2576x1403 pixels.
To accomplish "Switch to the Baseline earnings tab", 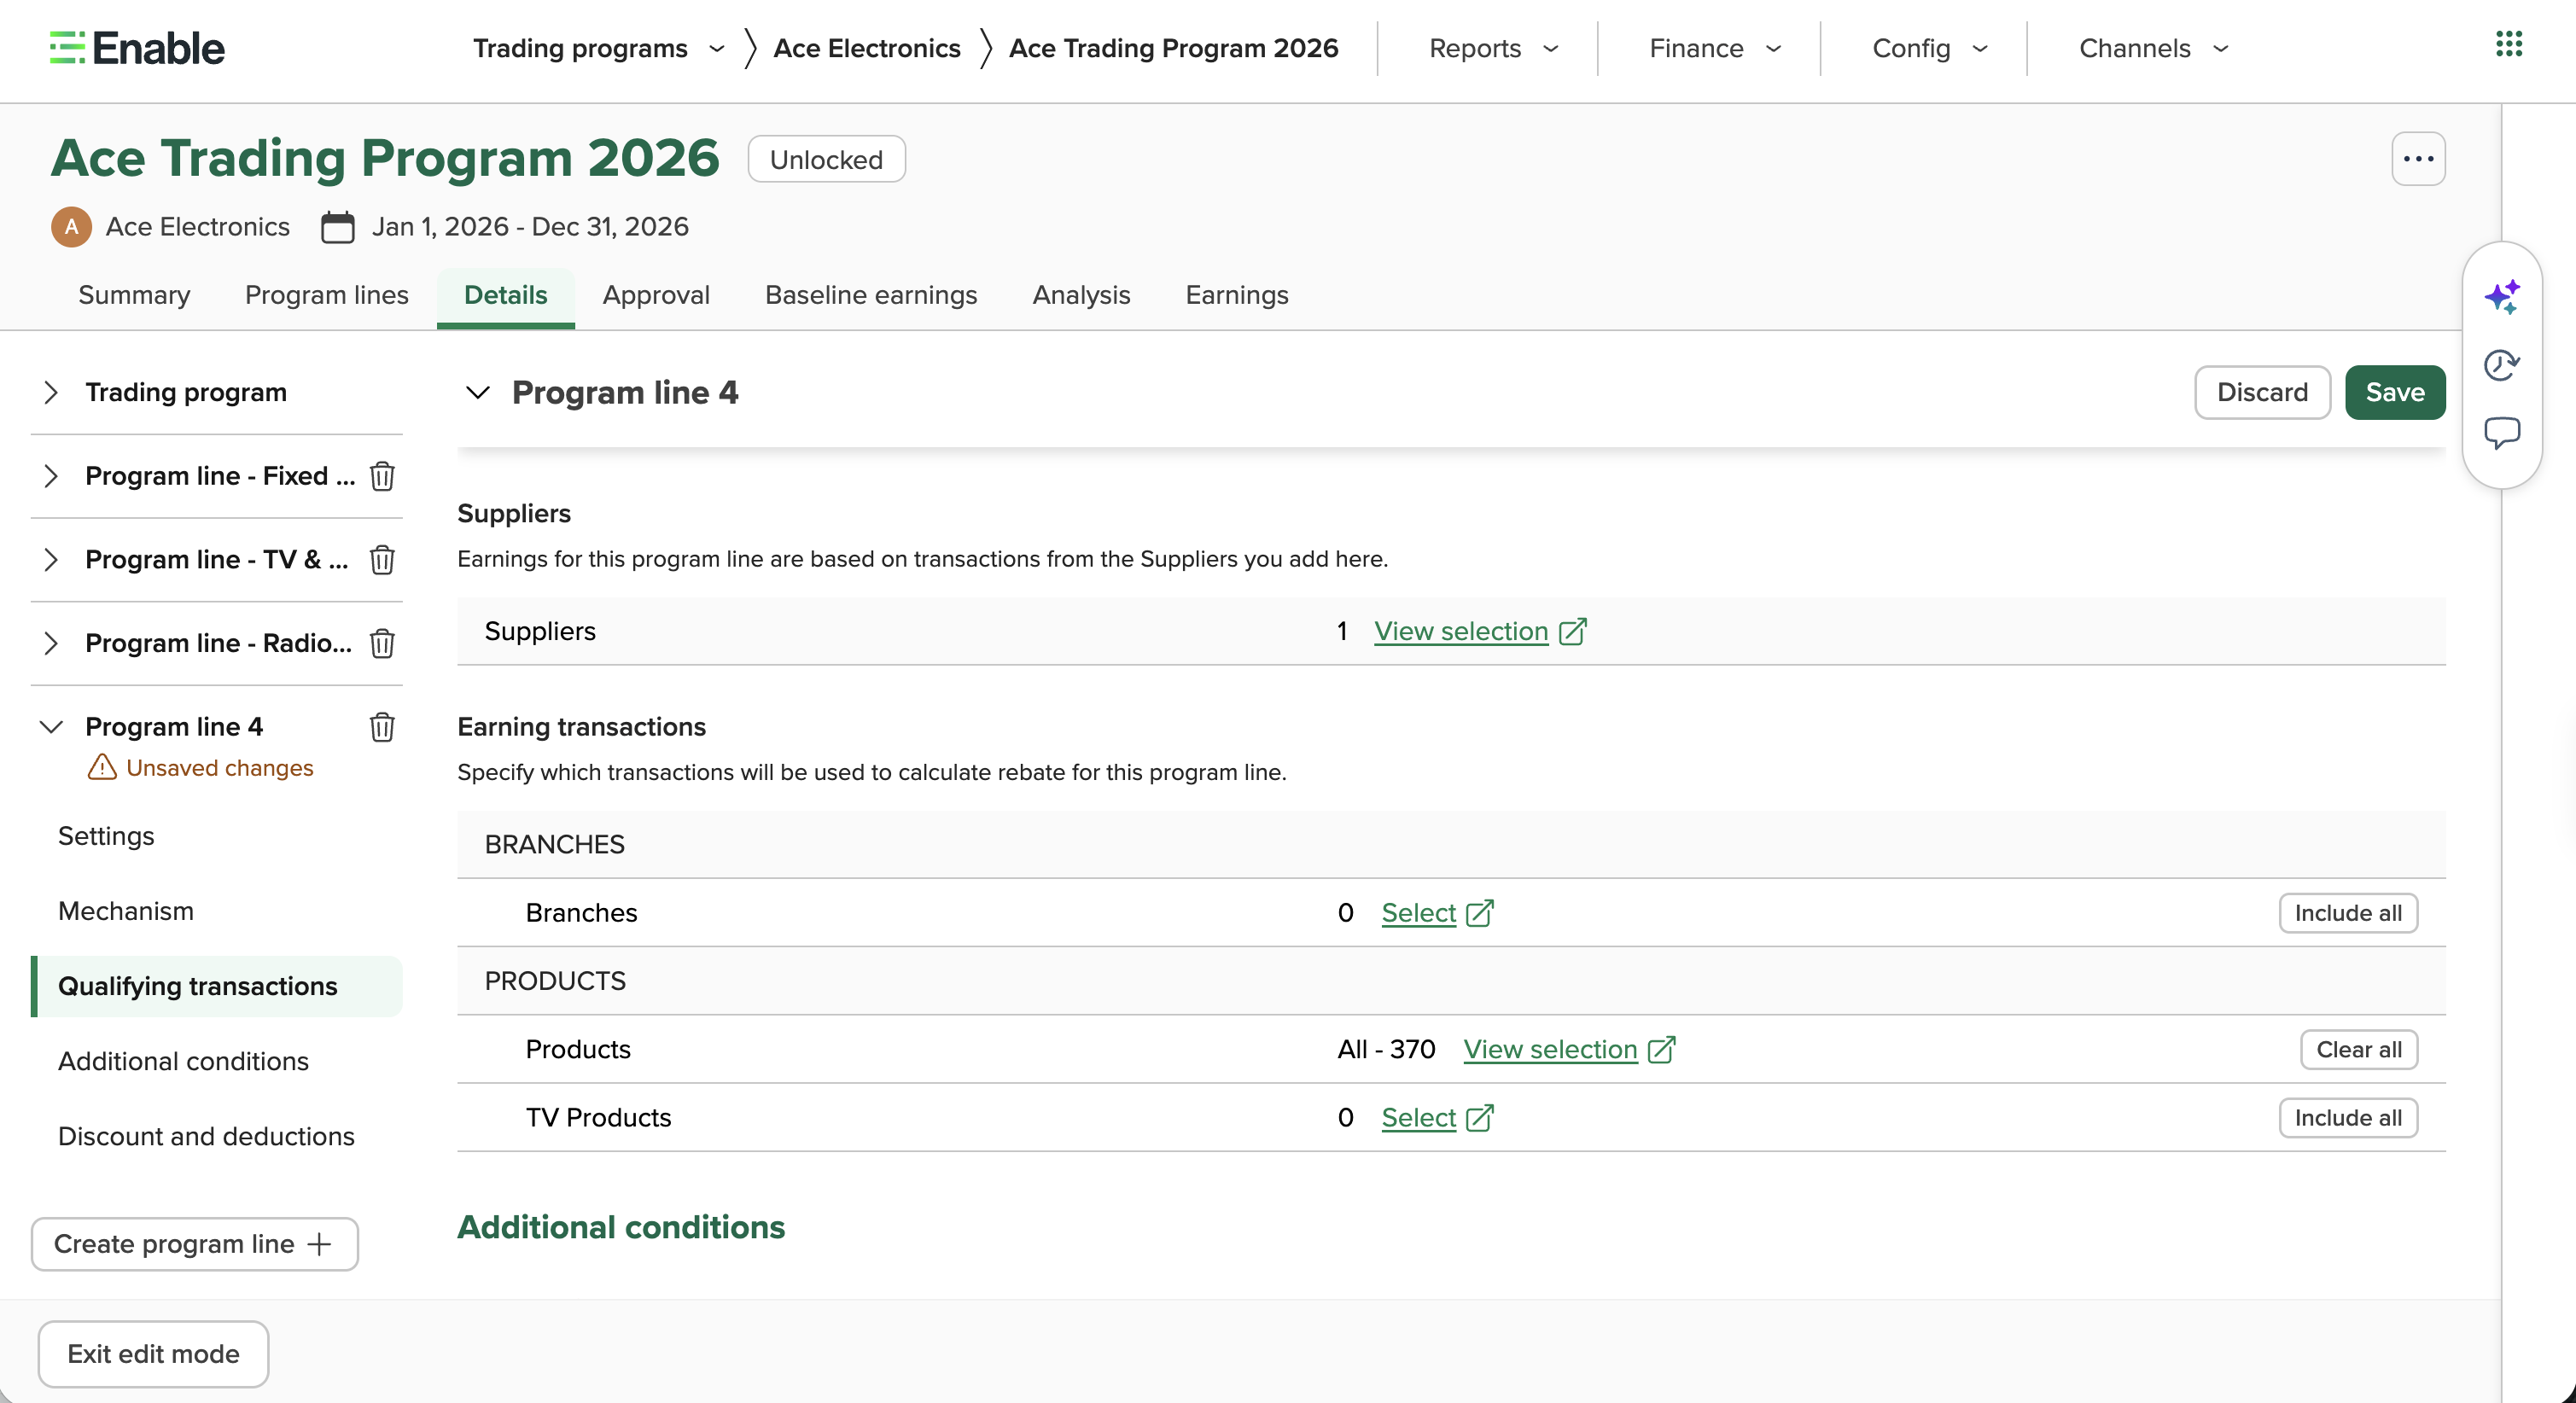I will click(871, 295).
